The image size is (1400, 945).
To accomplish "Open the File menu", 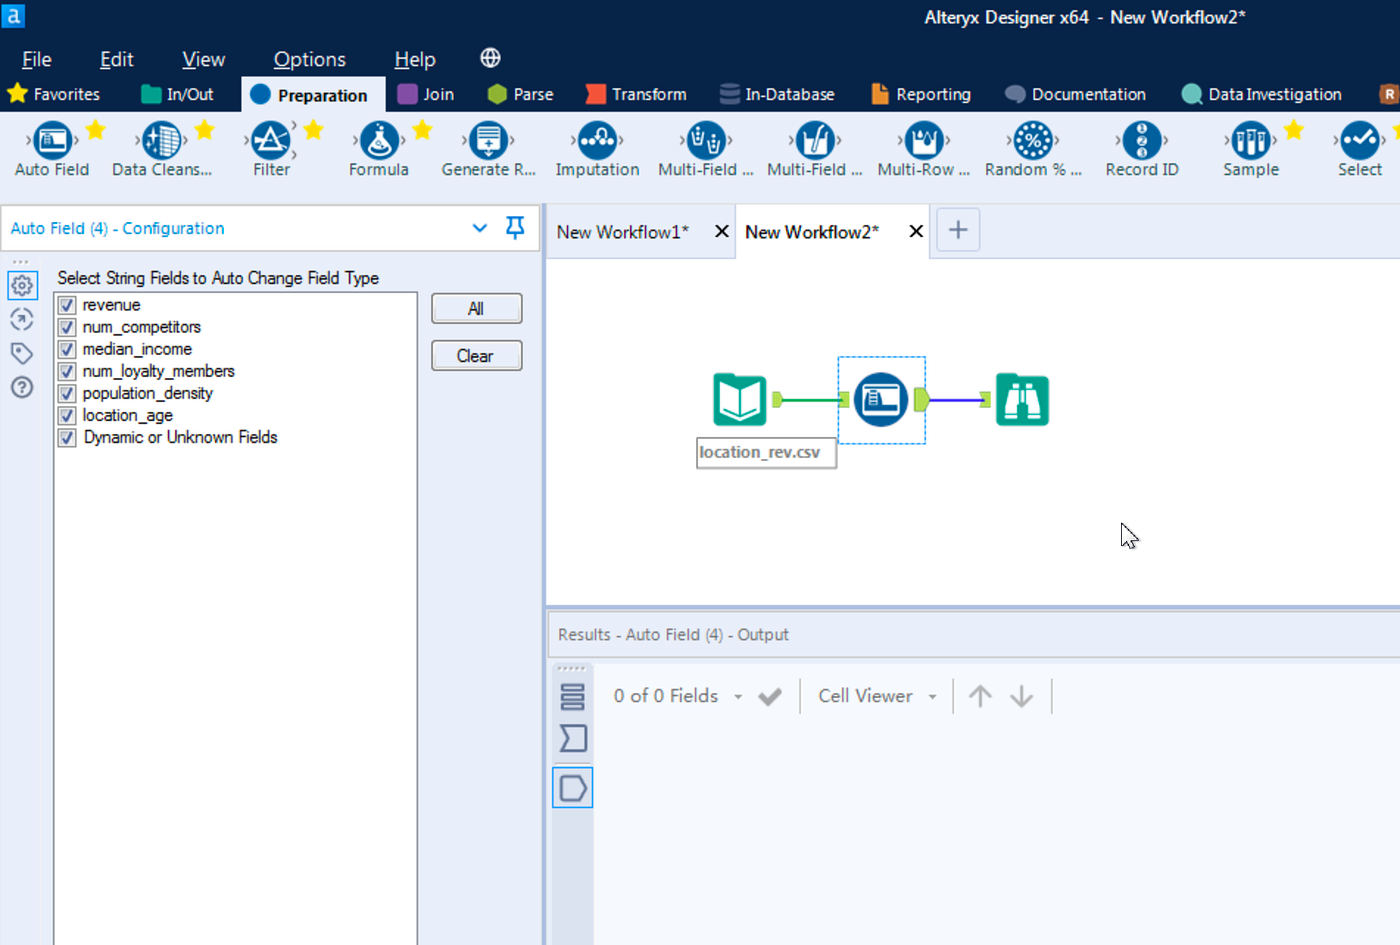I will coord(37,59).
